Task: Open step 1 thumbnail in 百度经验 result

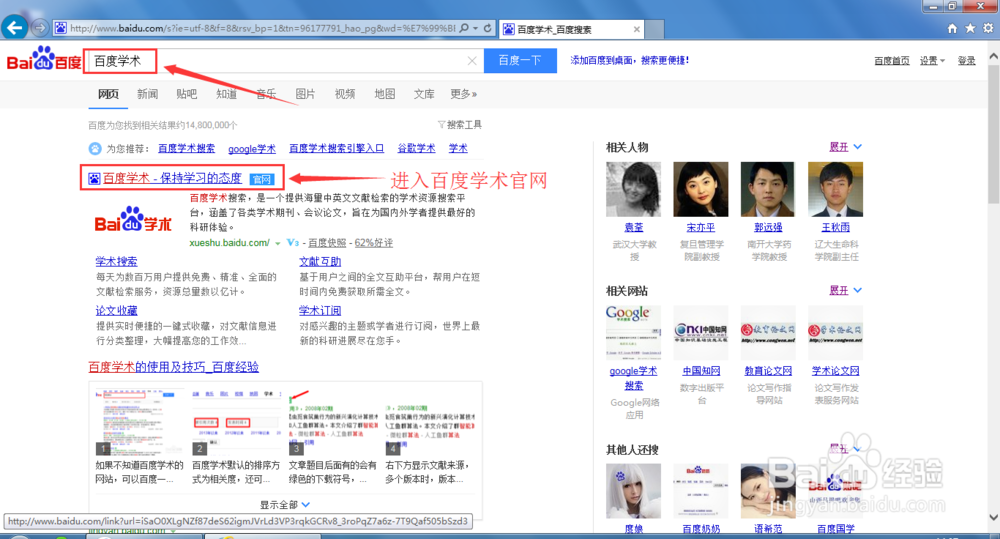Action: [138, 422]
